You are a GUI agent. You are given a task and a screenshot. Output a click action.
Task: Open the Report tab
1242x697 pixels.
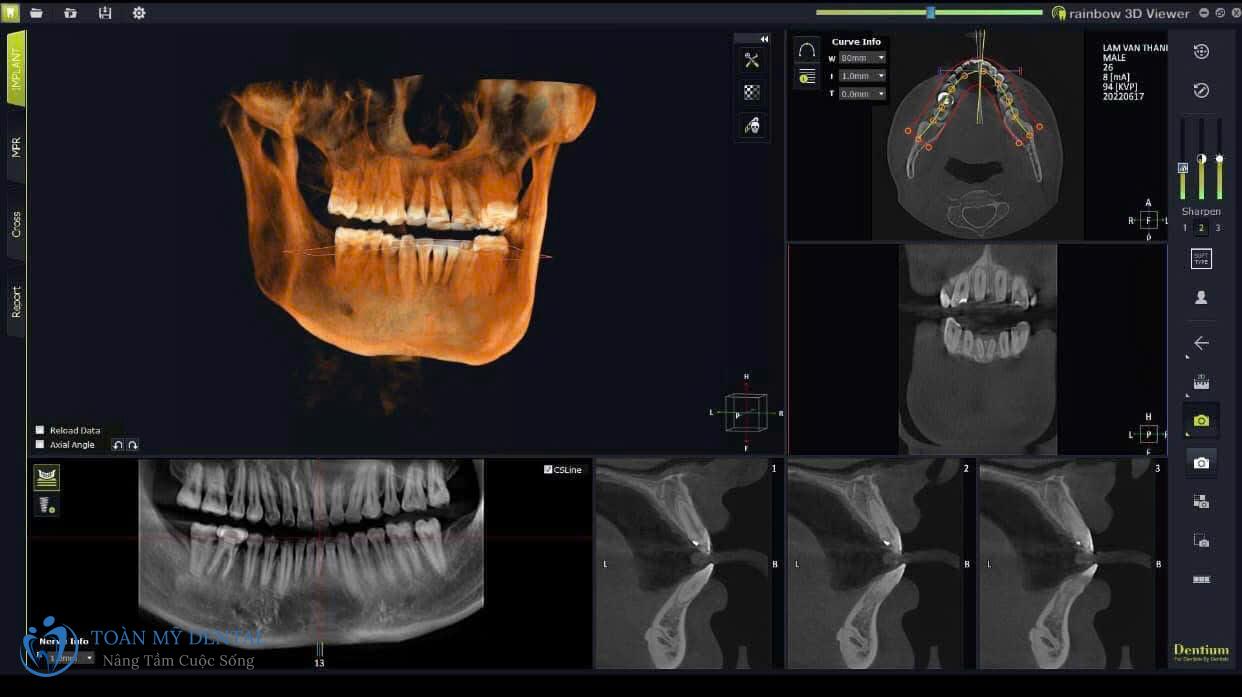tap(16, 302)
